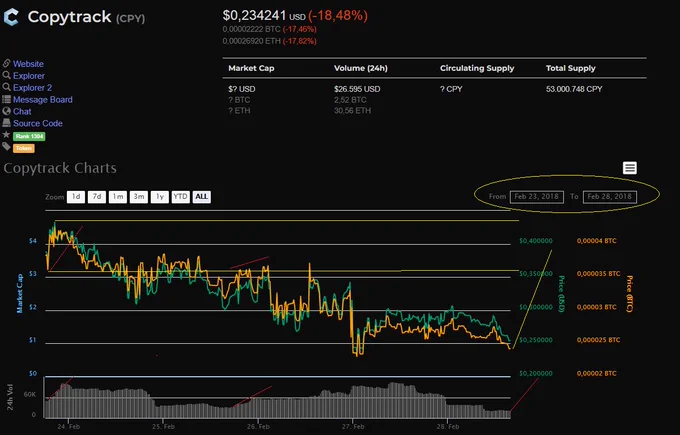
Task: Click the magnifier icon beside Explorer 2
Action: coord(7,87)
